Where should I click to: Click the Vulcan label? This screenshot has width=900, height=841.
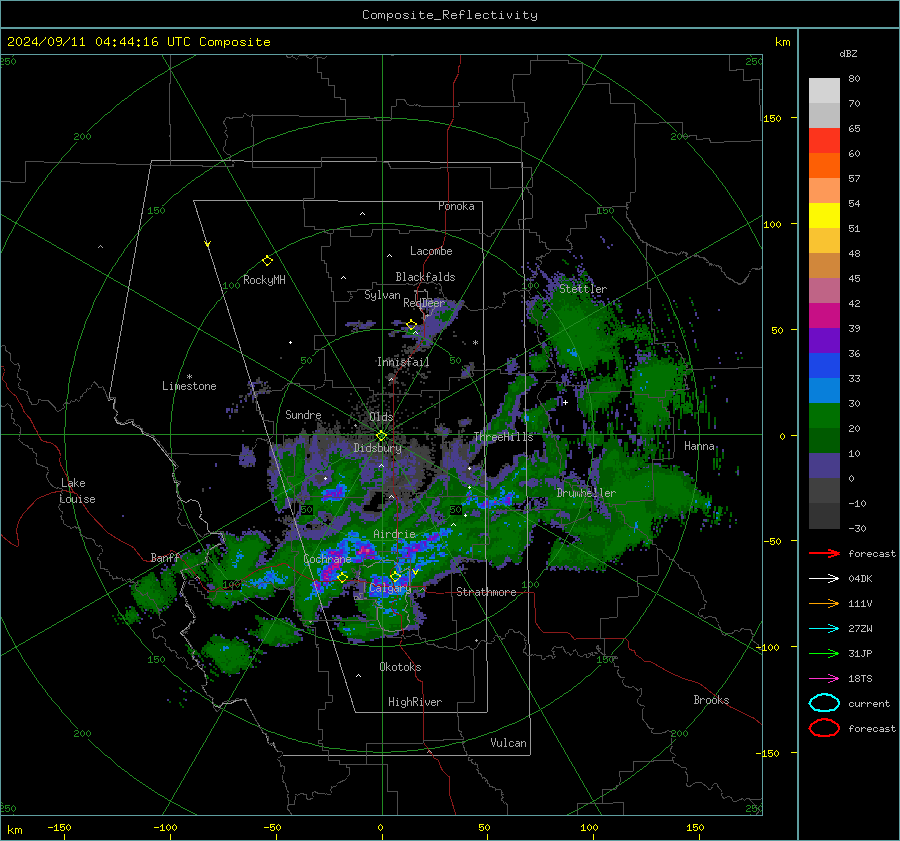tap(508, 743)
